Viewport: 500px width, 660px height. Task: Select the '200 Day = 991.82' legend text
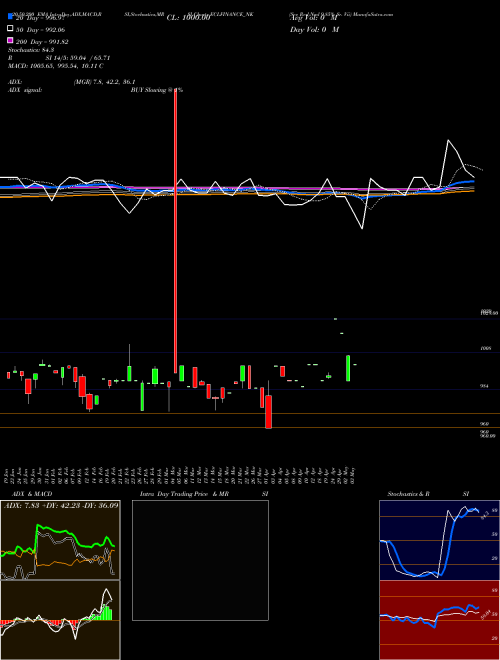coord(42,42)
